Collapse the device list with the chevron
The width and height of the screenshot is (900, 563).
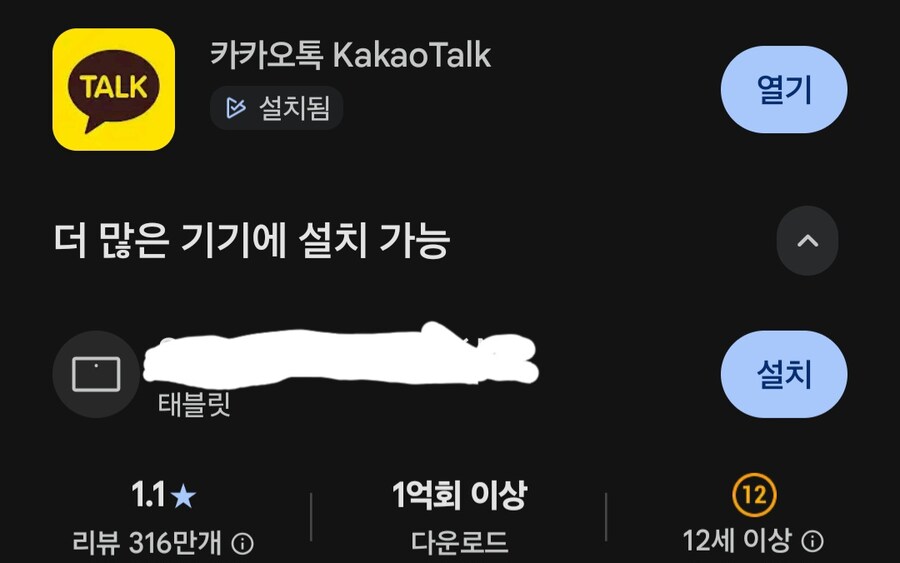pos(808,240)
